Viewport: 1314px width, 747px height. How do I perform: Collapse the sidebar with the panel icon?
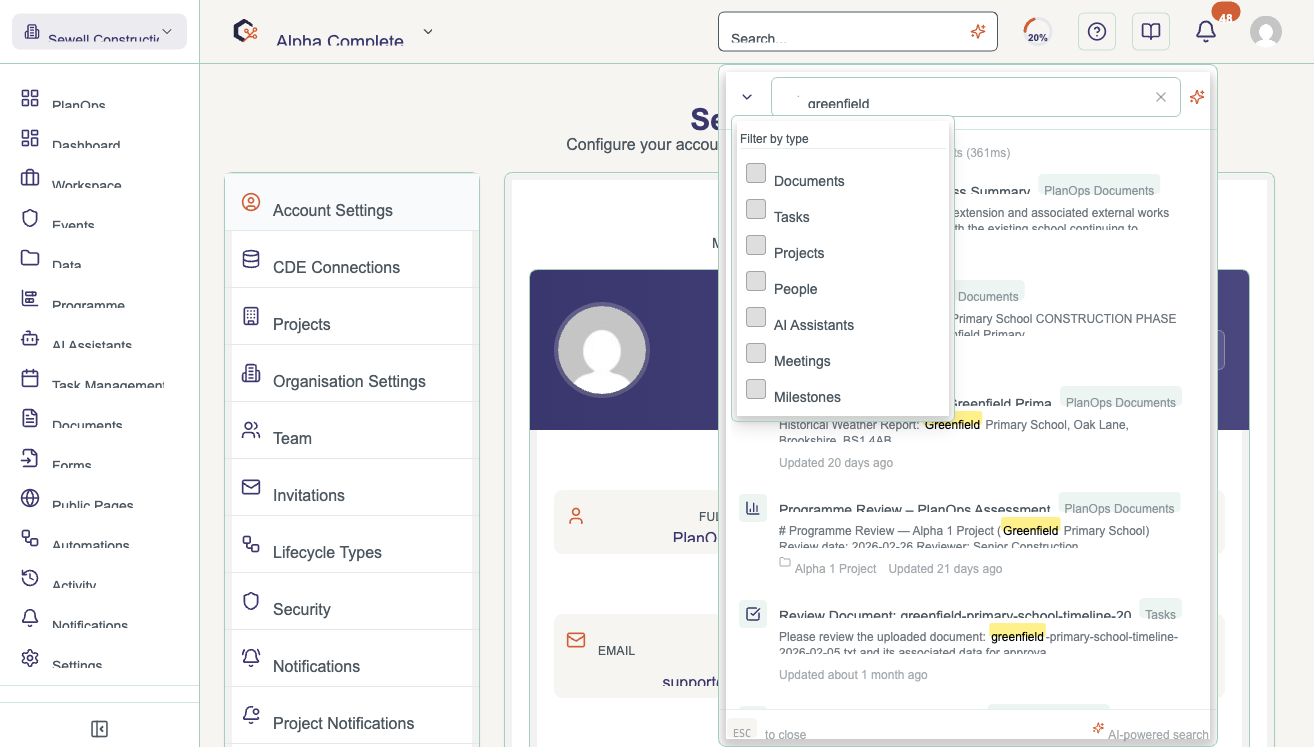tap(99, 729)
